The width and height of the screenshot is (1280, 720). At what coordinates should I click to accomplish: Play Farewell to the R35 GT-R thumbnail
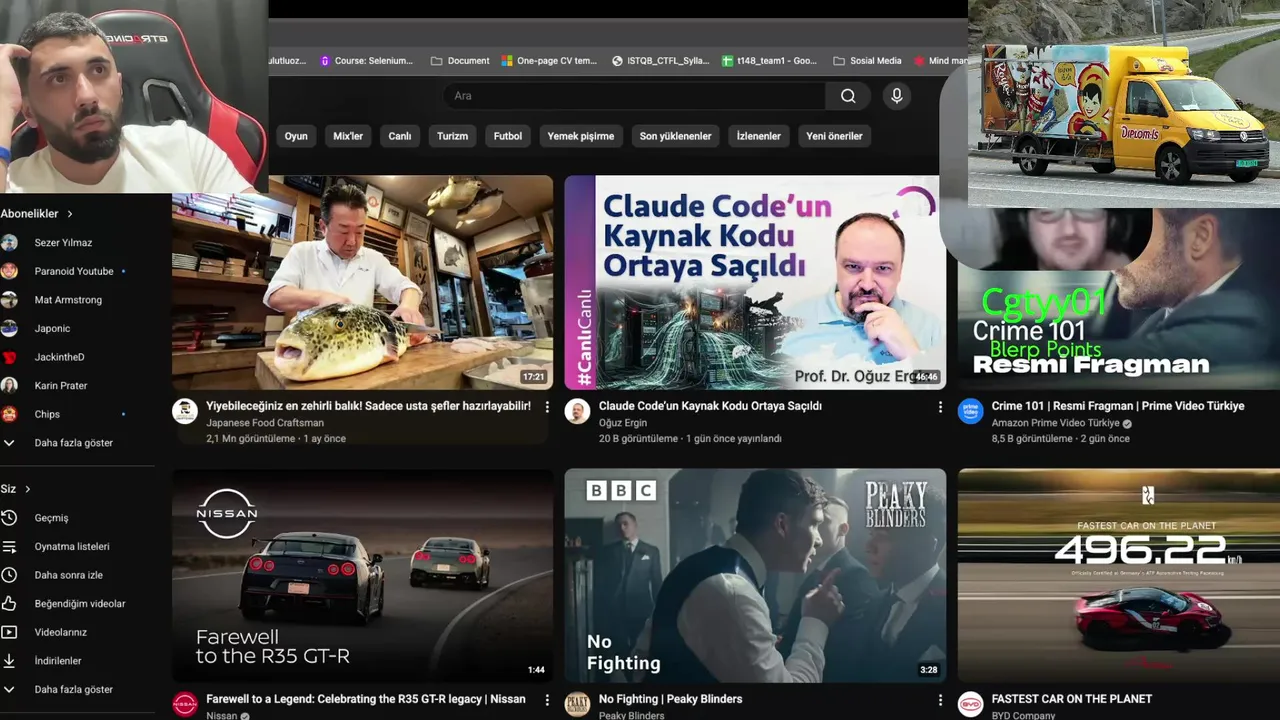[x=362, y=576]
